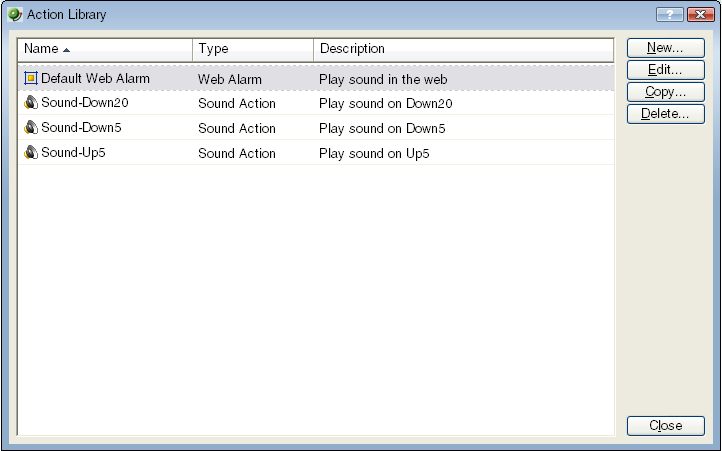Click the Copy... button
This screenshot has height=451, width=722.
(x=665, y=92)
